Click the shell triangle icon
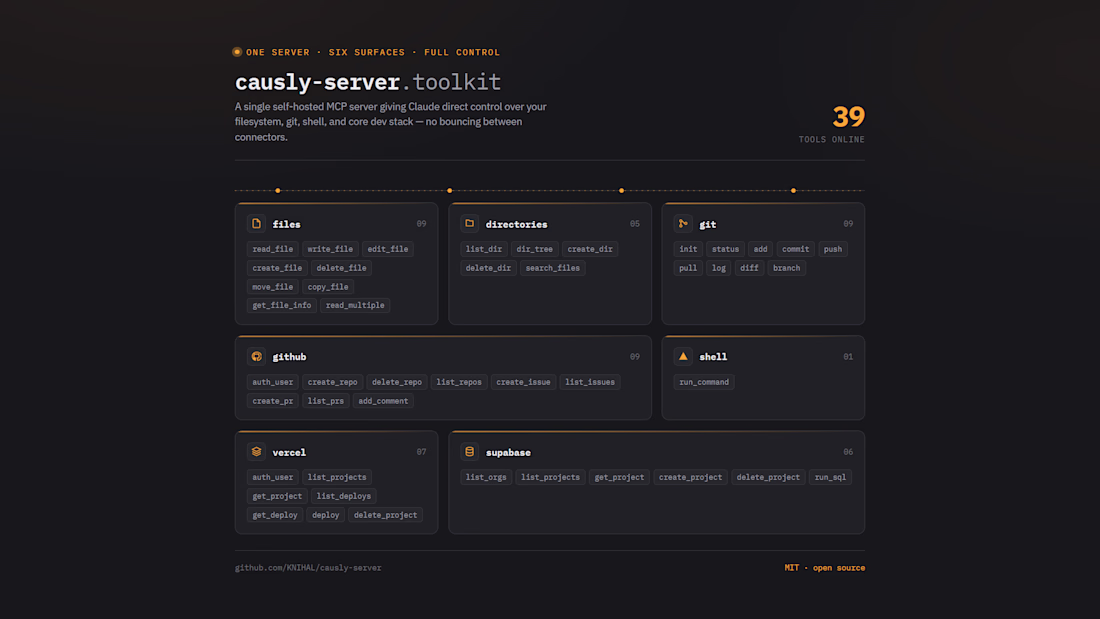The width and height of the screenshot is (1100, 619). [x=683, y=357]
